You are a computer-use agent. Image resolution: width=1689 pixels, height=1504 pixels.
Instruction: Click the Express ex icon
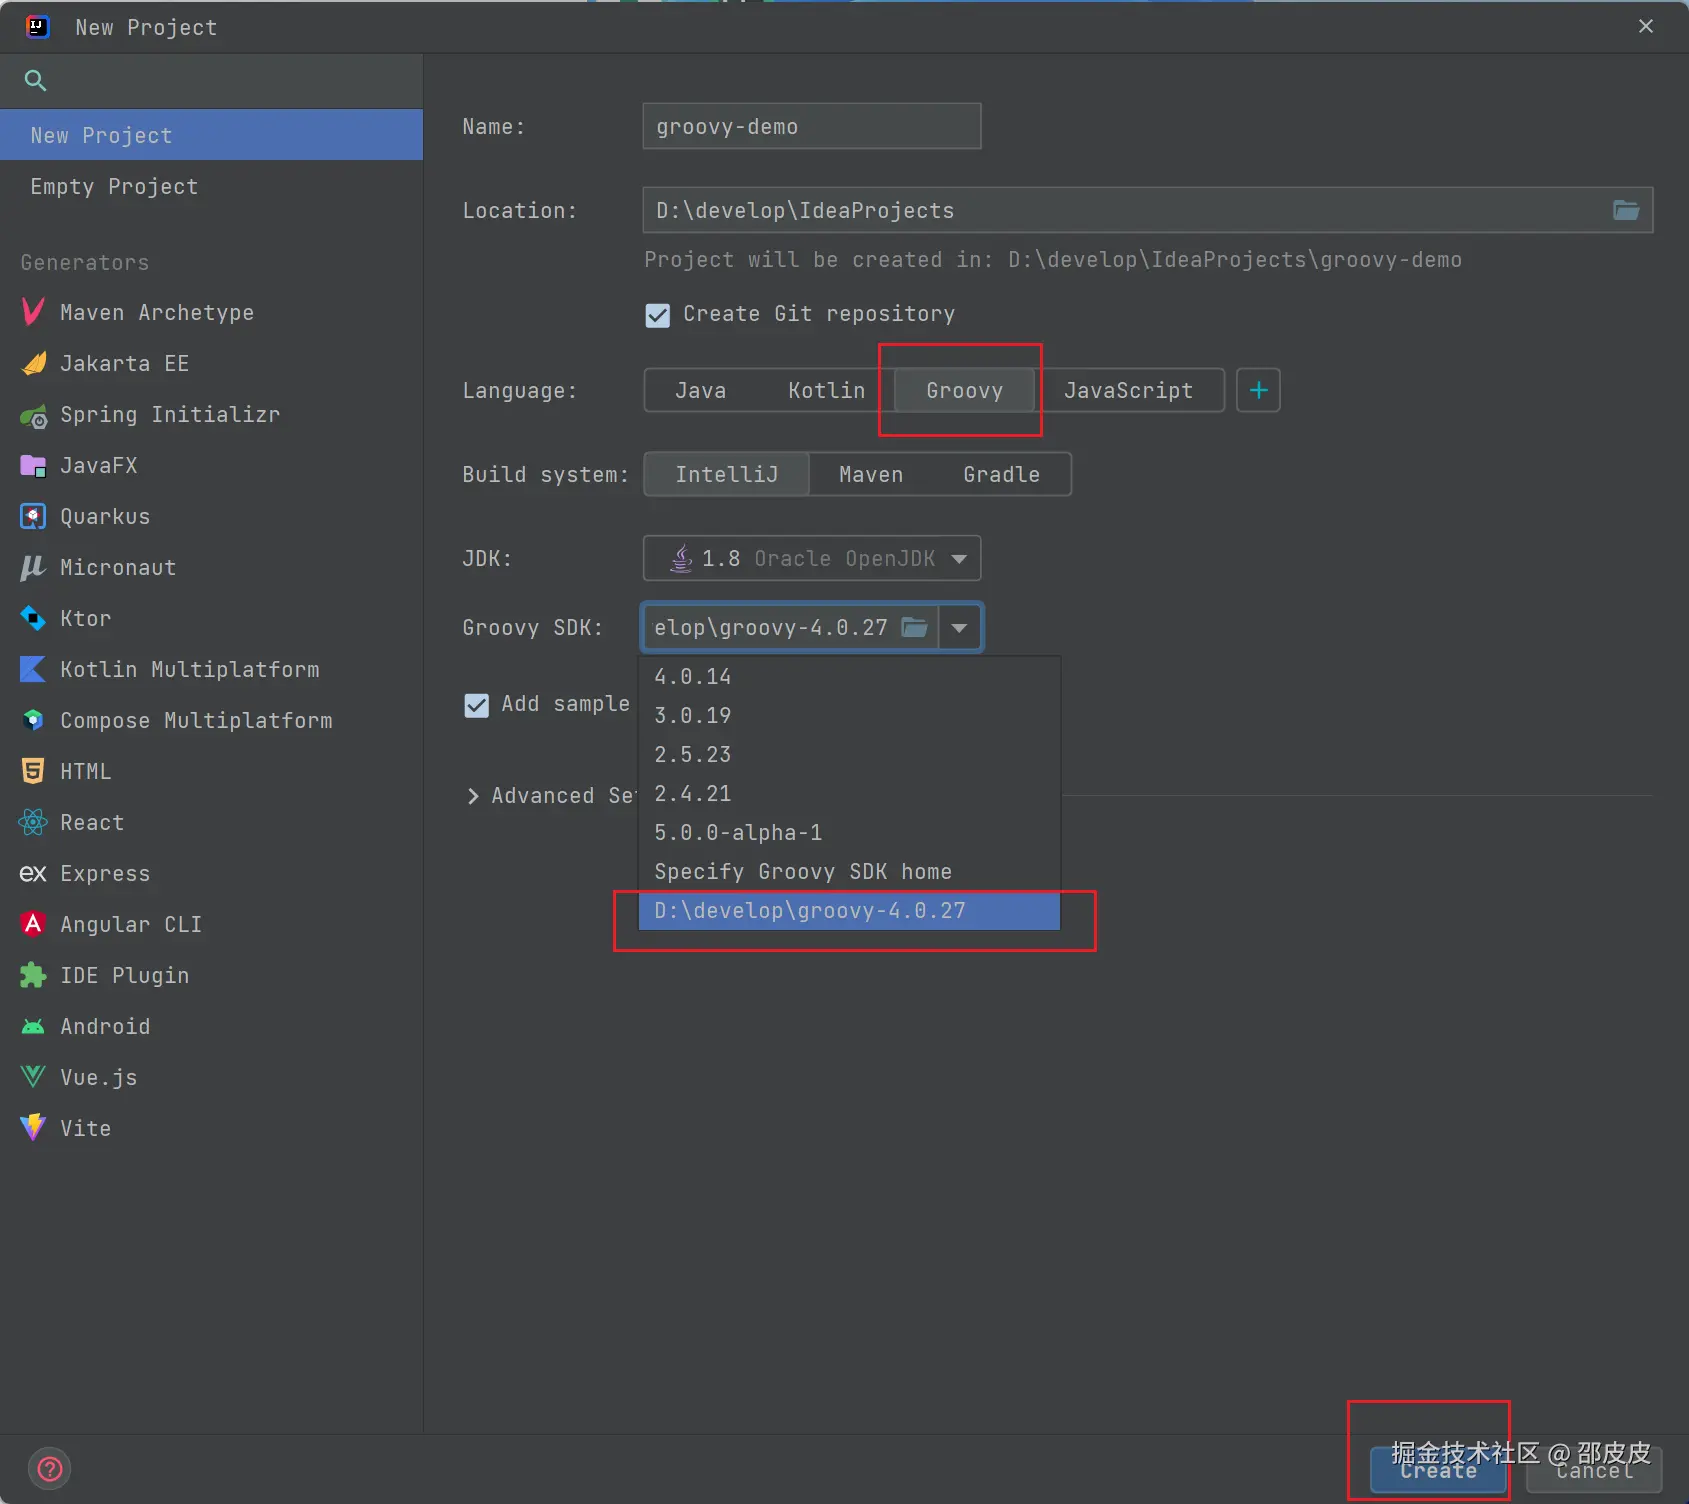tap(33, 873)
